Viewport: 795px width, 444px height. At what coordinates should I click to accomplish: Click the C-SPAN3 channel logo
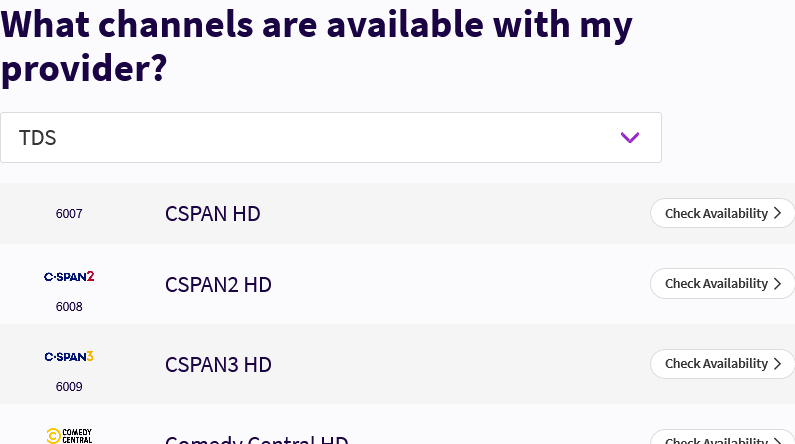point(69,356)
